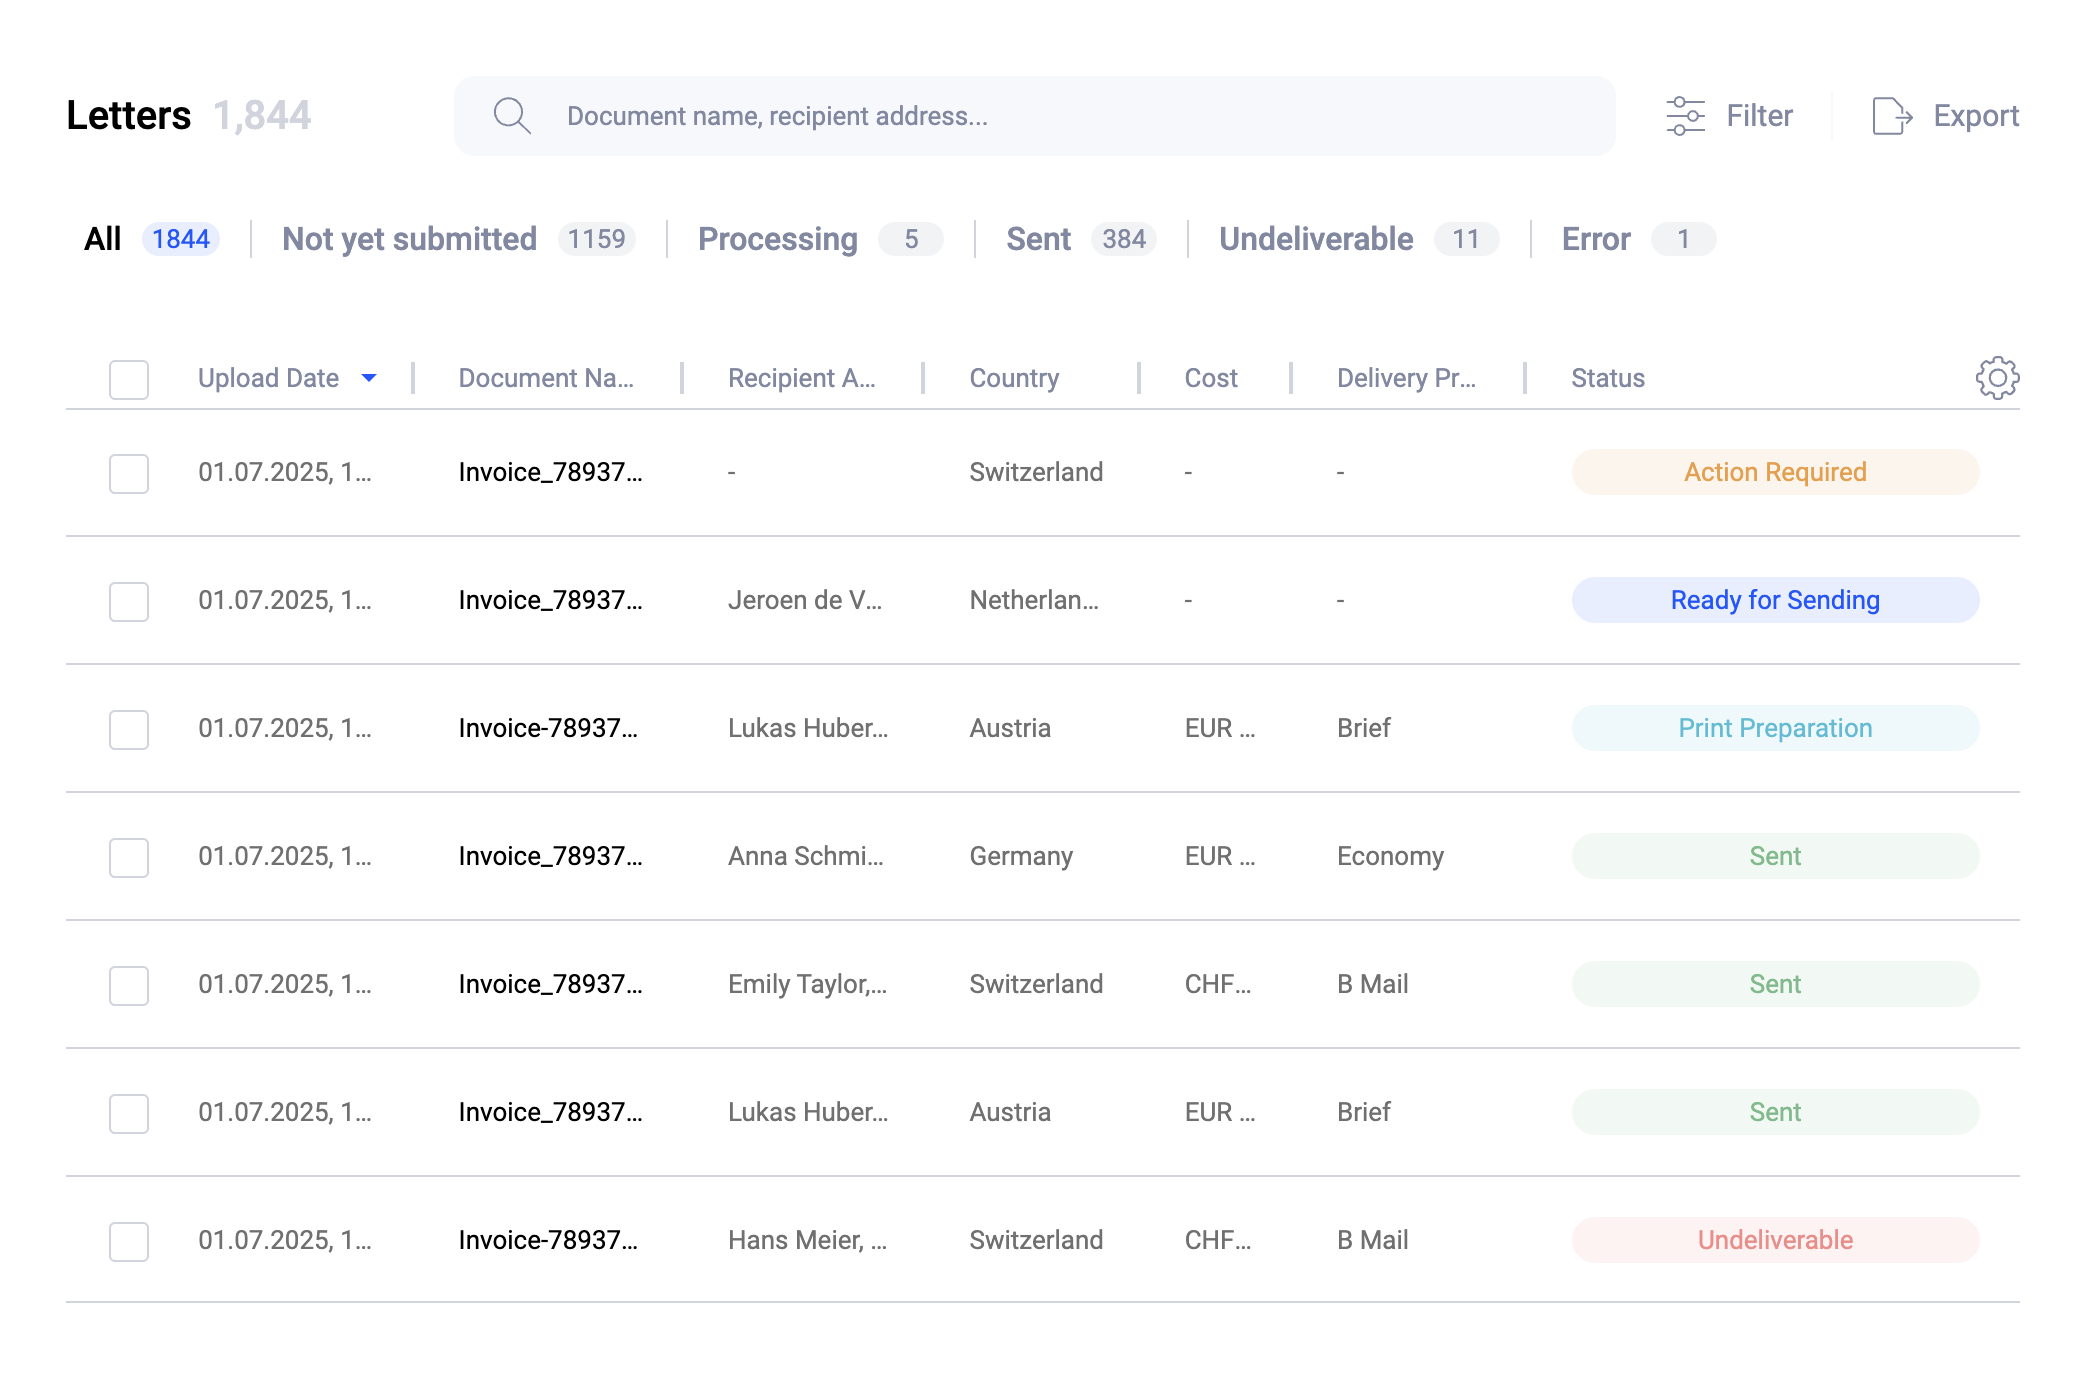
Task: Click the Filter sliders icon
Action: click(1685, 115)
